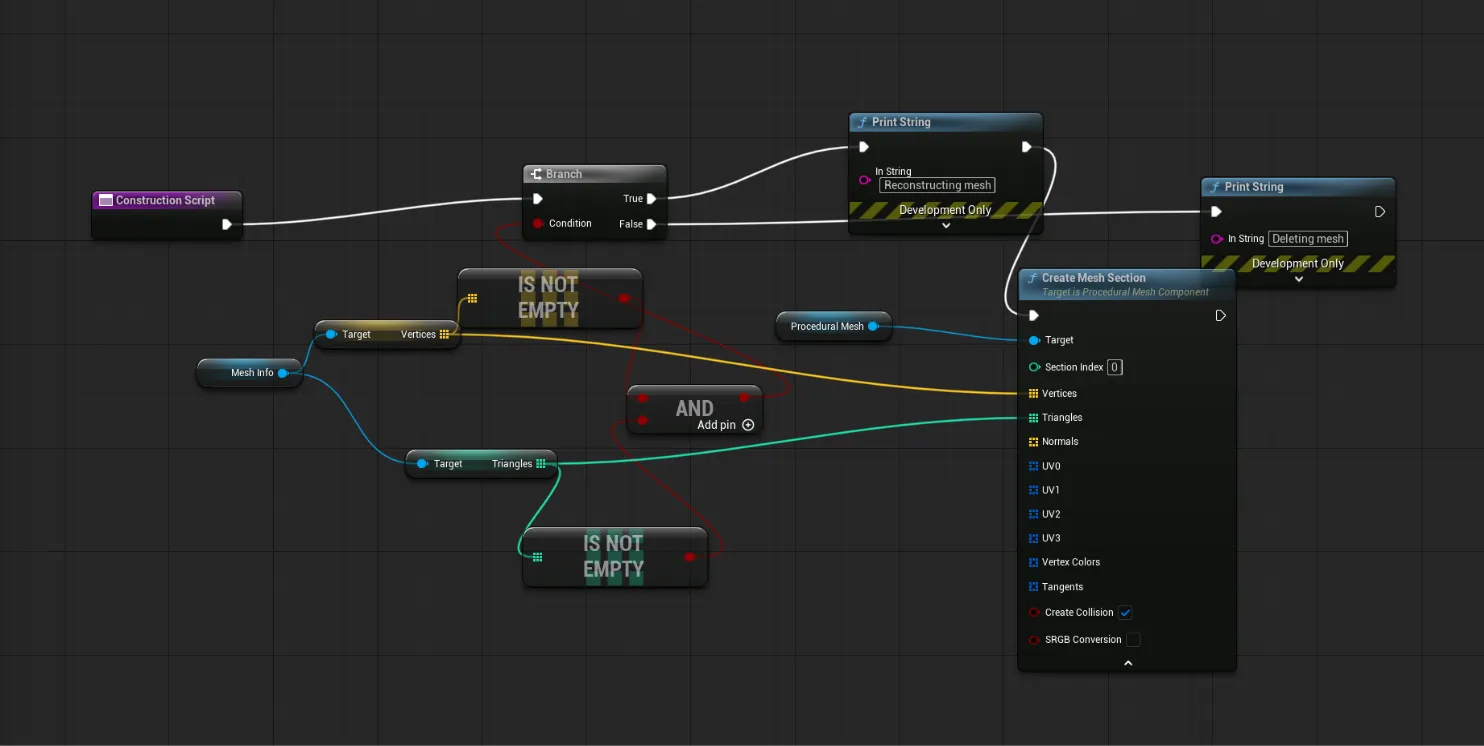Edit the Deleting mesh string field
1484x746 pixels.
click(1308, 239)
